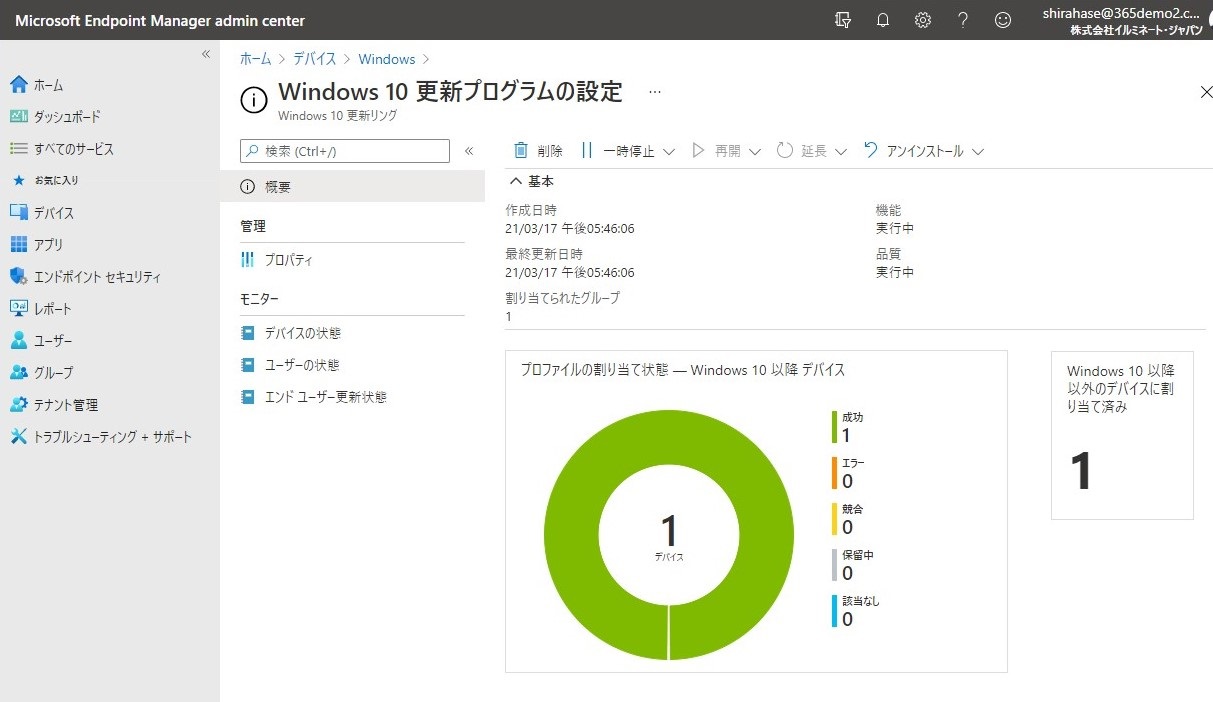Click the テナント管理 icon
This screenshot has height=702, width=1213.
coord(18,405)
